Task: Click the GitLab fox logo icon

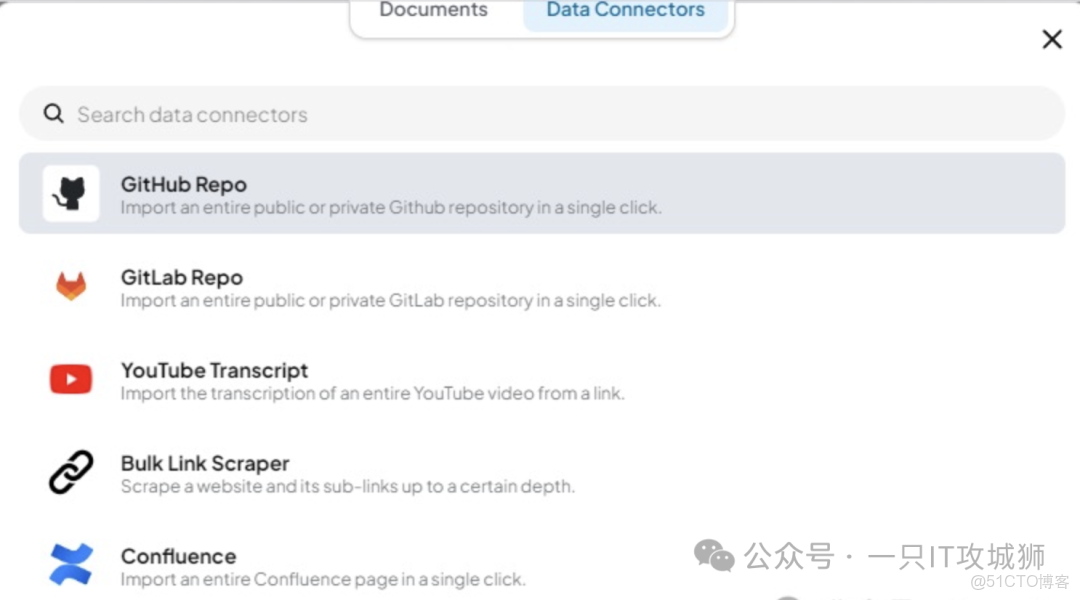Action: pyautogui.click(x=70, y=287)
